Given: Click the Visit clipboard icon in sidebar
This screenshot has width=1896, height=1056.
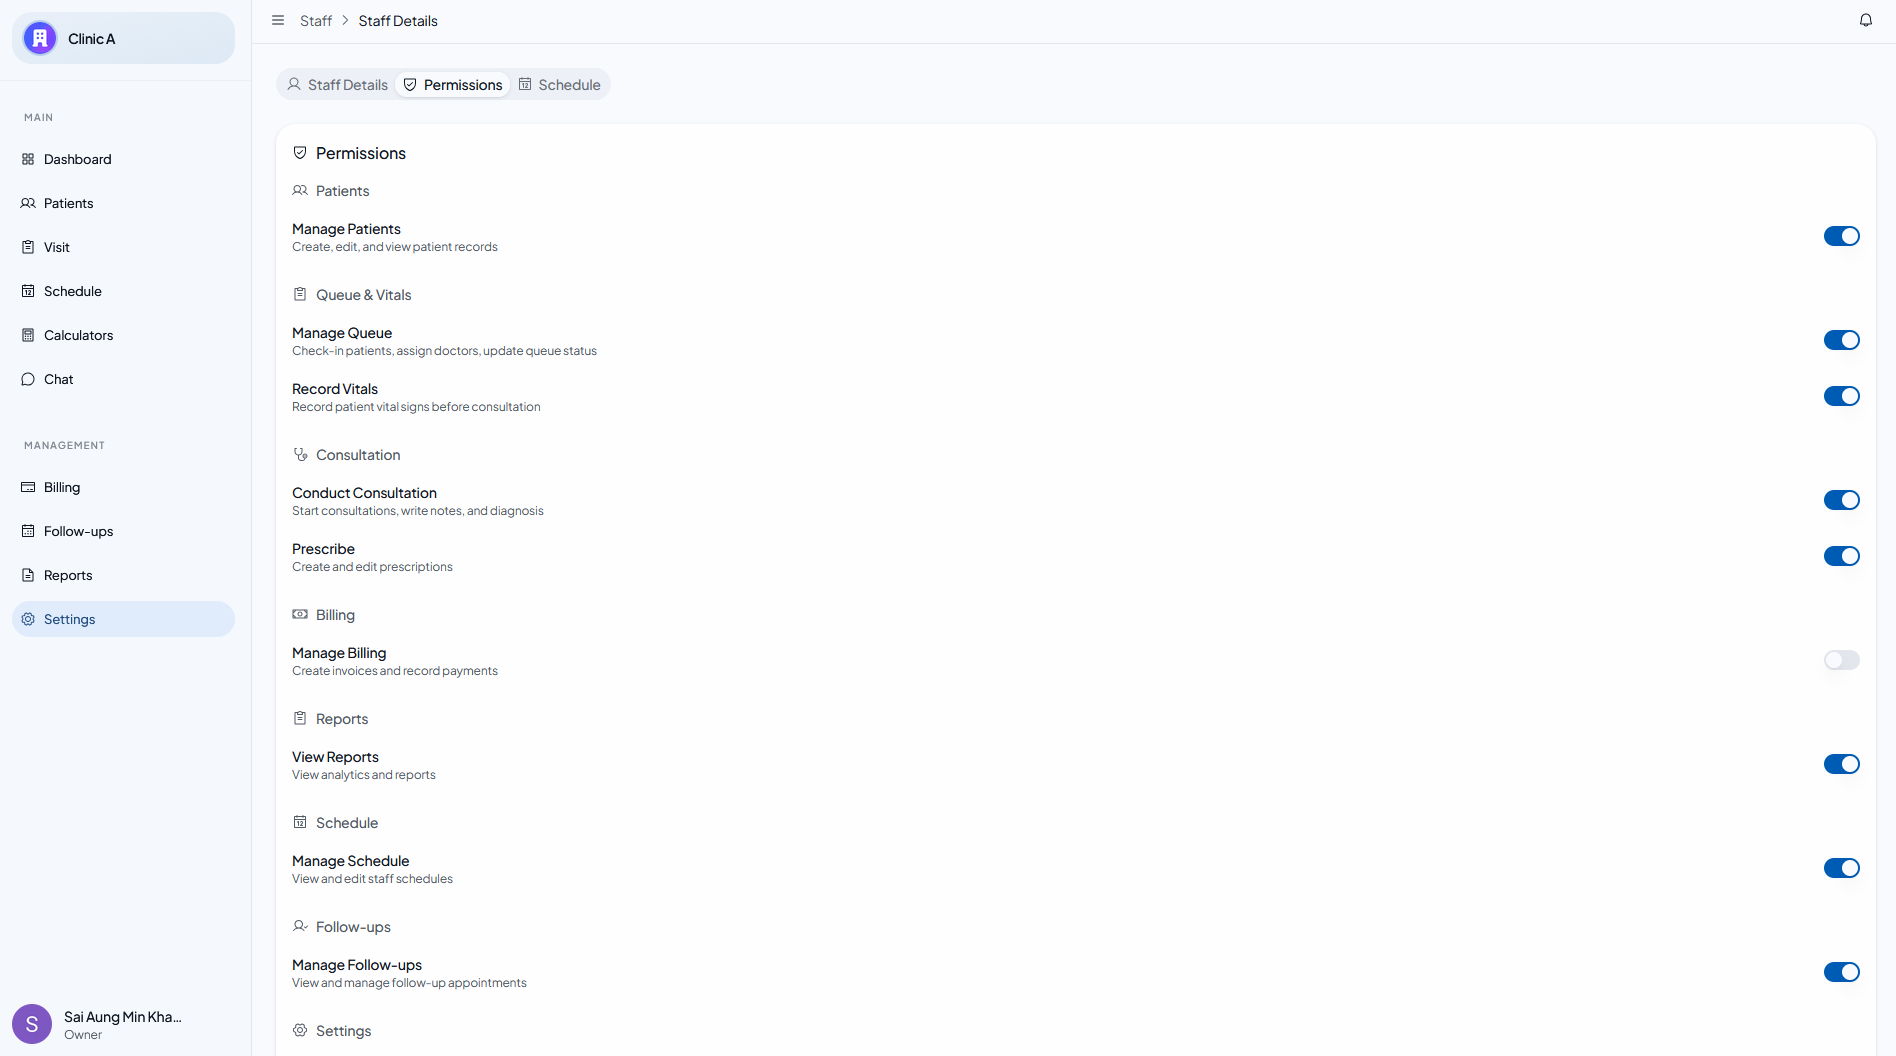Looking at the screenshot, I should tap(28, 247).
